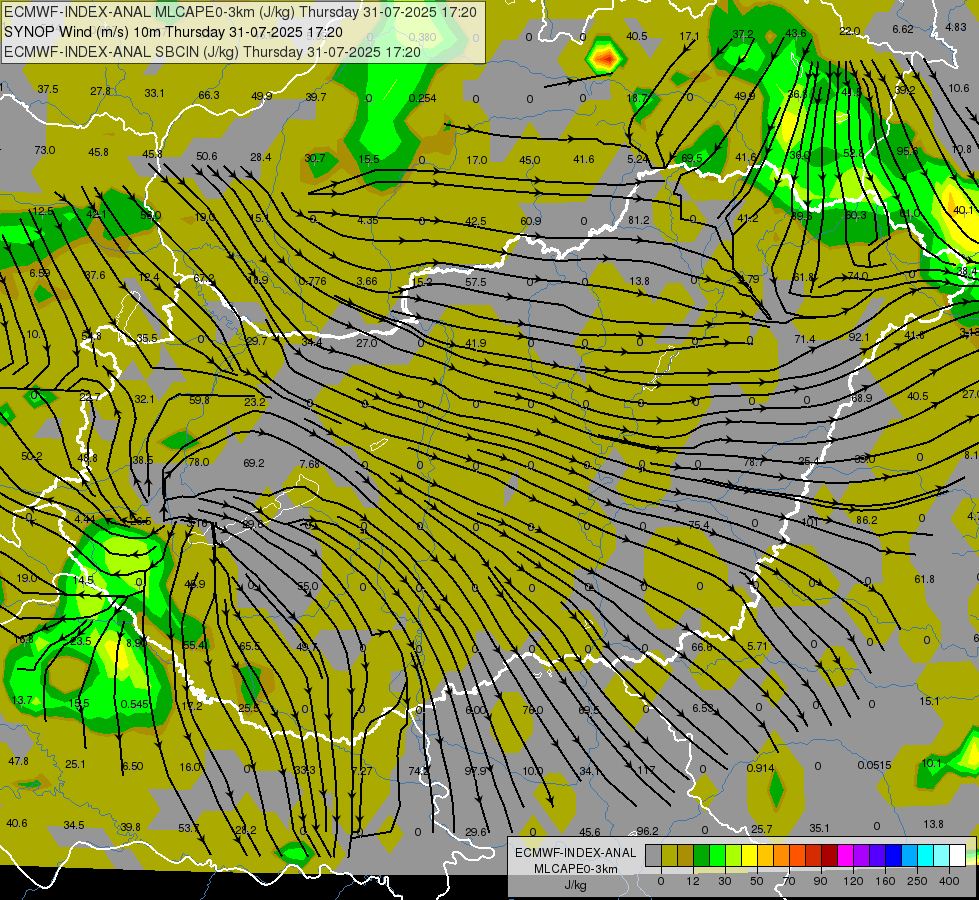This screenshot has width=979, height=900.
Task: Click the map value 53.7
Action: (189, 828)
